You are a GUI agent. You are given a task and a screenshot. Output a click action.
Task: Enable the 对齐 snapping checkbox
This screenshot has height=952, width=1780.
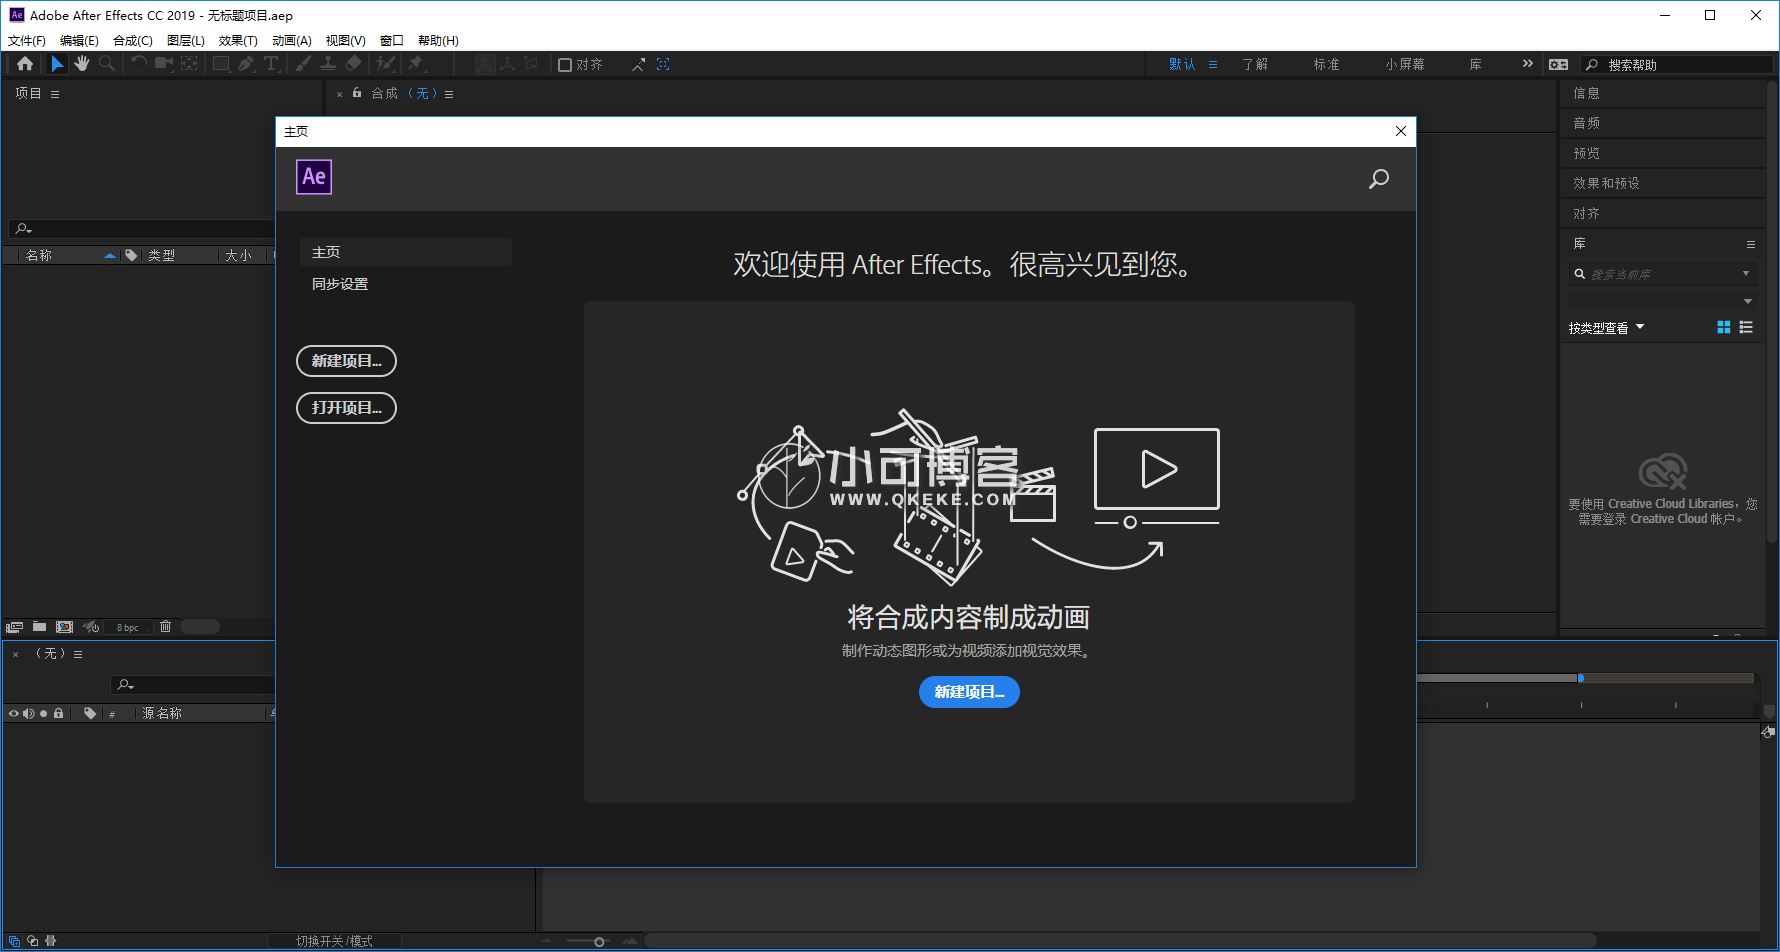pyautogui.click(x=565, y=65)
